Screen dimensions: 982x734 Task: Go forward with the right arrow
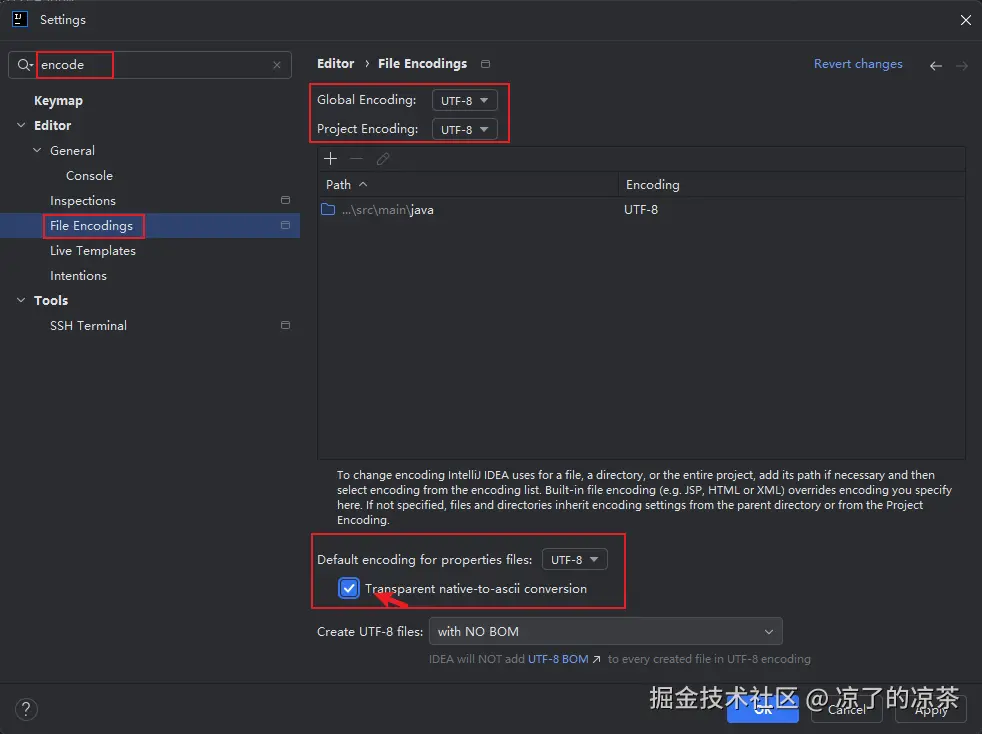pos(962,66)
